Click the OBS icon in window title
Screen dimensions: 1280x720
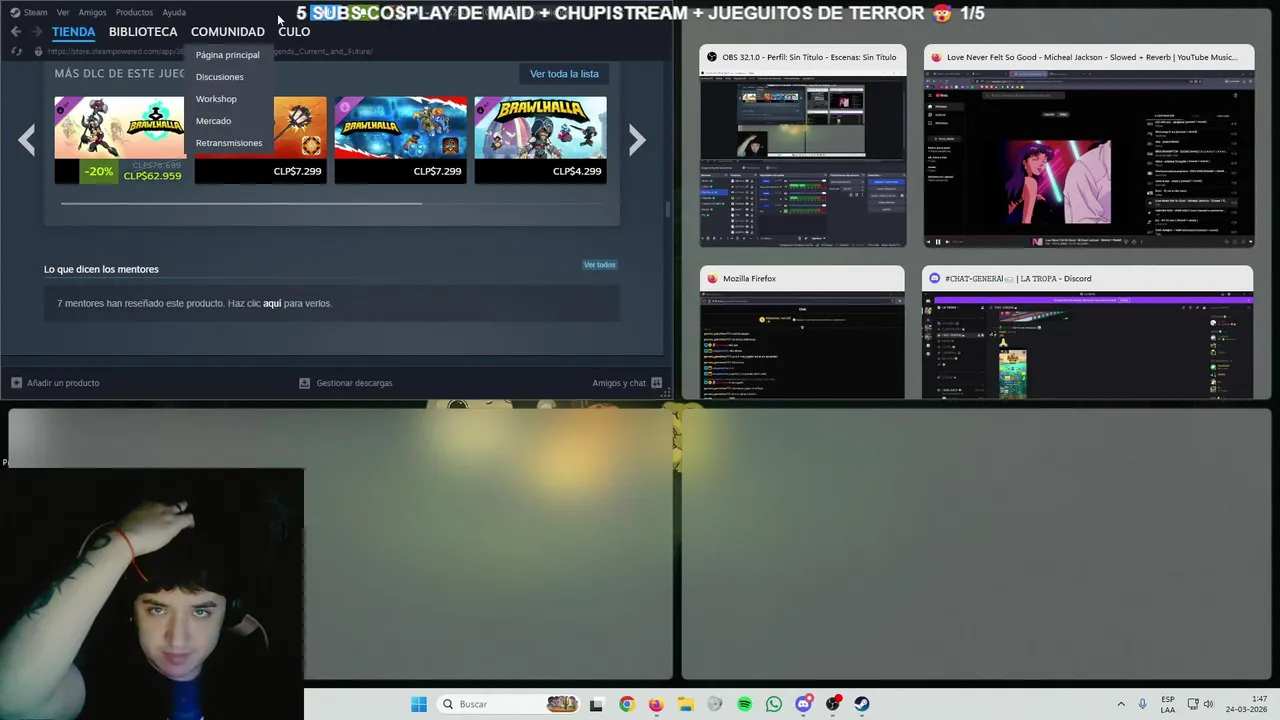coord(712,57)
